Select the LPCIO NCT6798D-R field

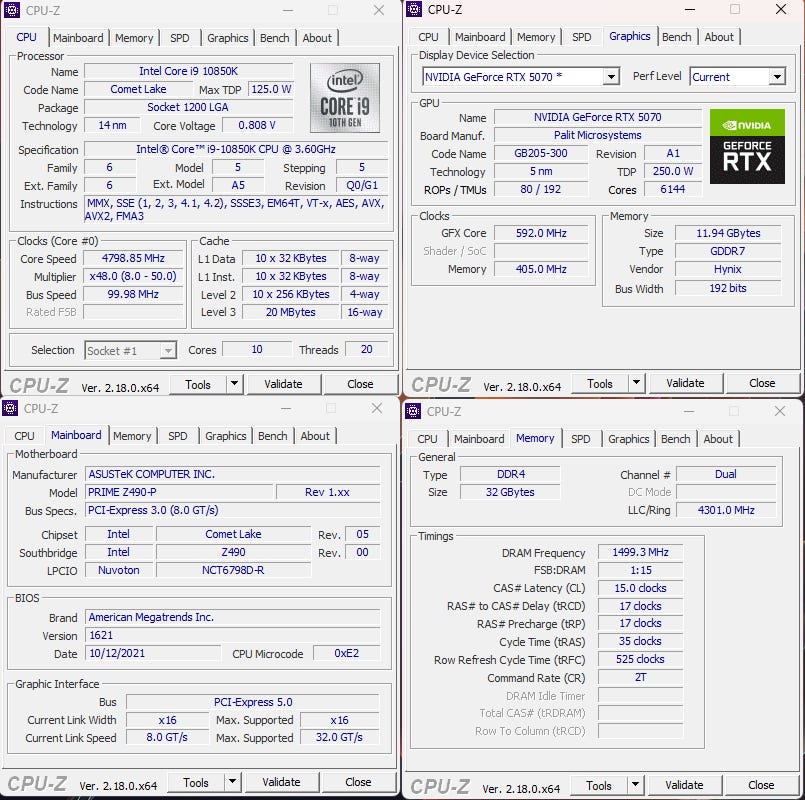pos(233,570)
